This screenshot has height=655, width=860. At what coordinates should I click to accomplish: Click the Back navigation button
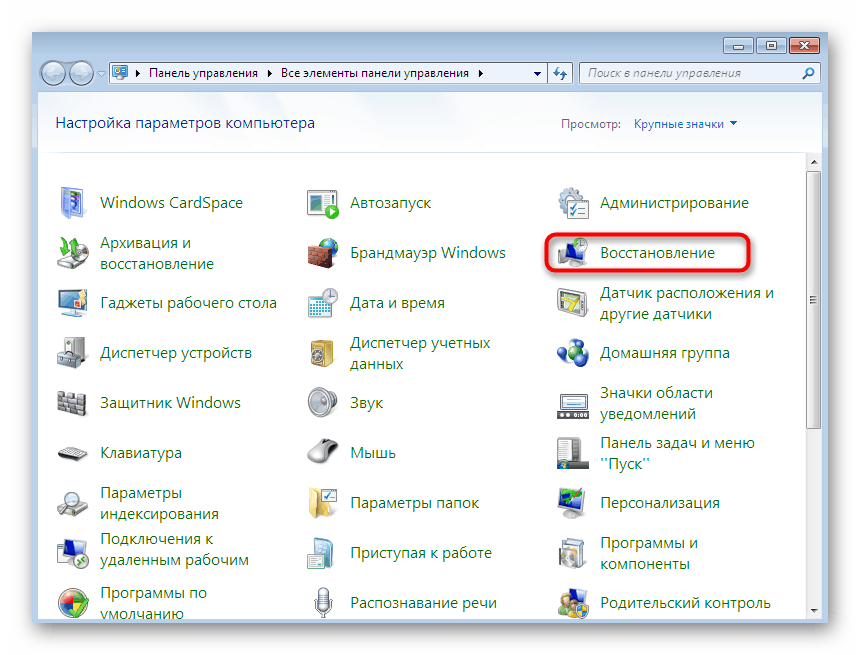(x=54, y=74)
